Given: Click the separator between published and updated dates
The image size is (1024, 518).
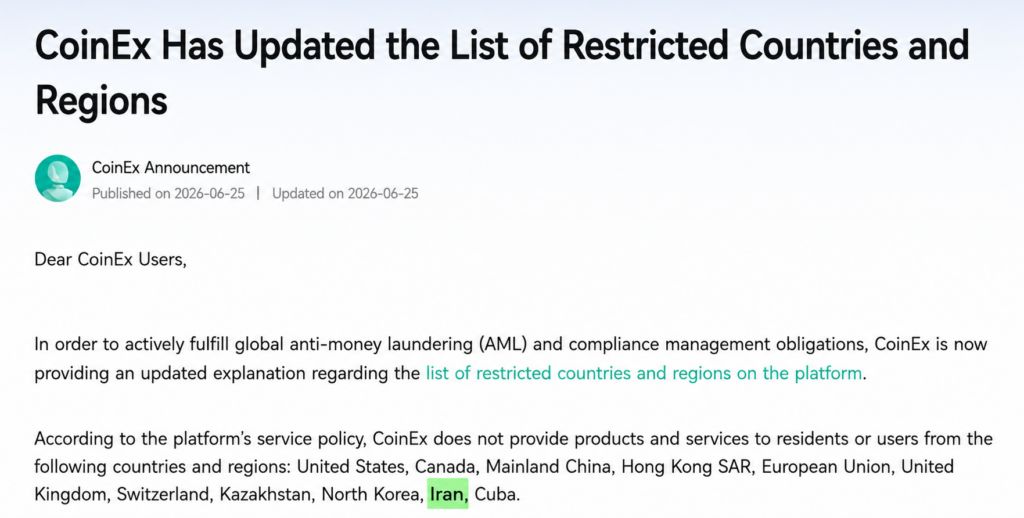Looking at the screenshot, I should pos(259,193).
